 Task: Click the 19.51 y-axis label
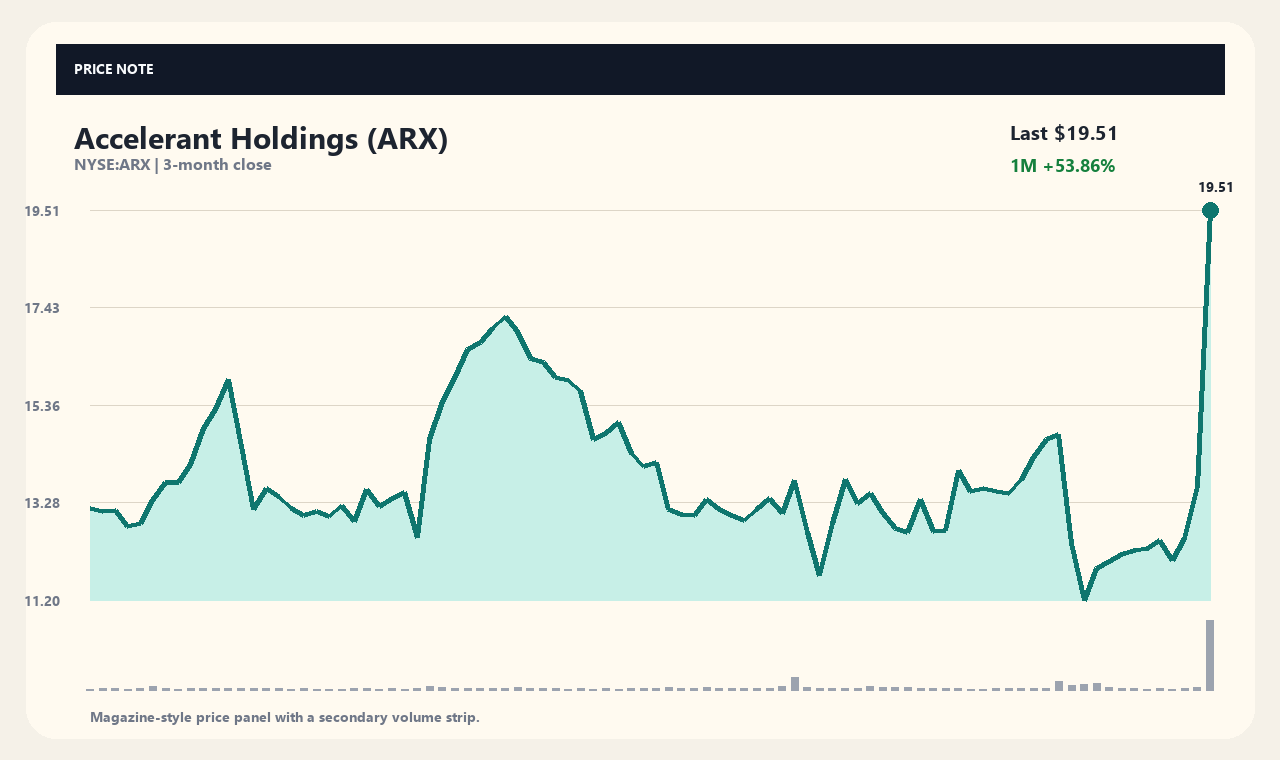coord(42,211)
